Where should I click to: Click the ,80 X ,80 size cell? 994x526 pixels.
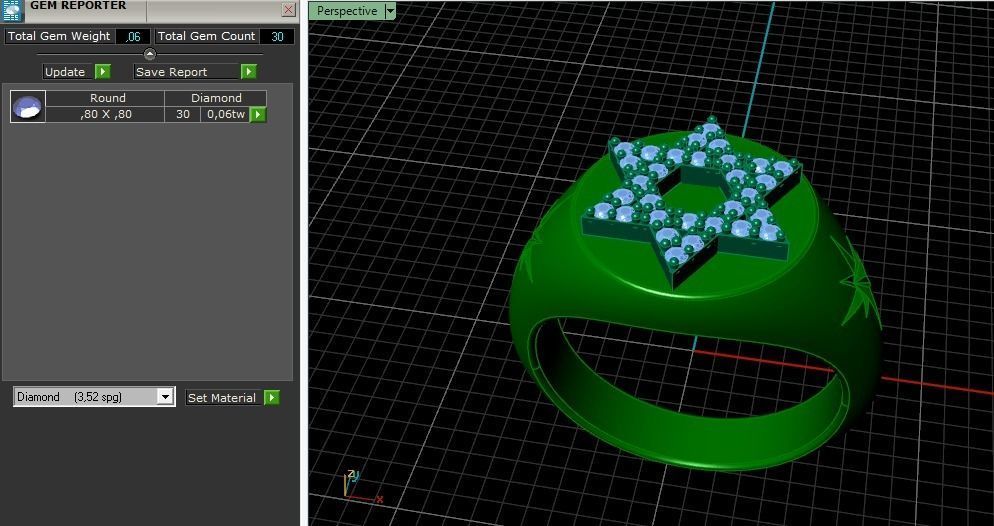pos(105,115)
